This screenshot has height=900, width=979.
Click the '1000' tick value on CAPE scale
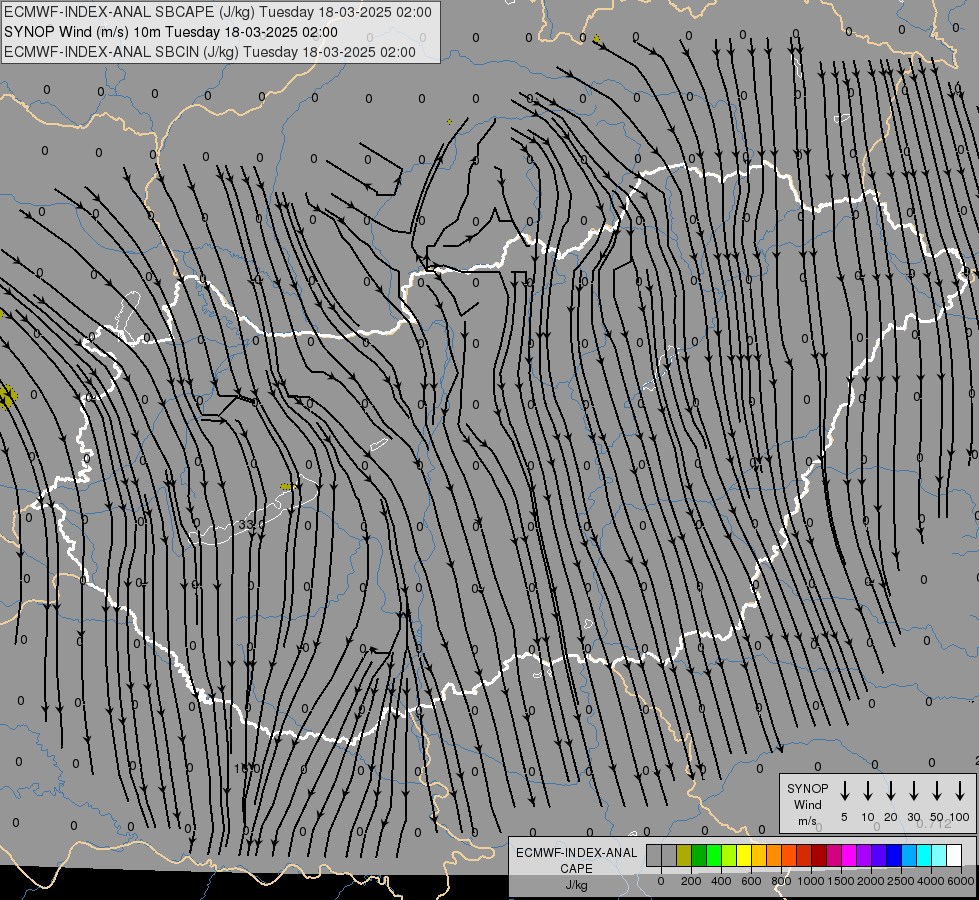pyautogui.click(x=811, y=881)
